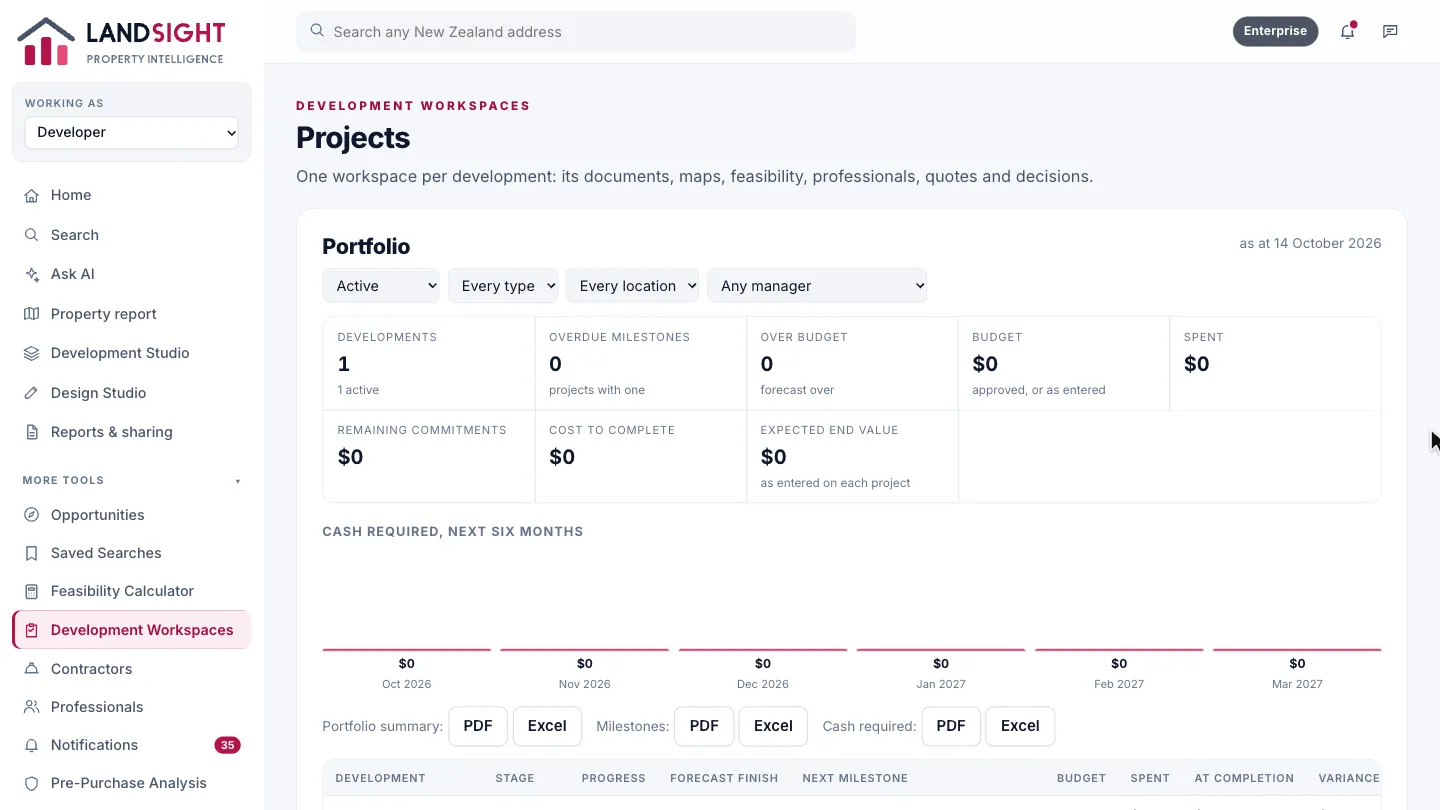
Task: Click the Enterprise plan badge
Action: pyautogui.click(x=1275, y=31)
